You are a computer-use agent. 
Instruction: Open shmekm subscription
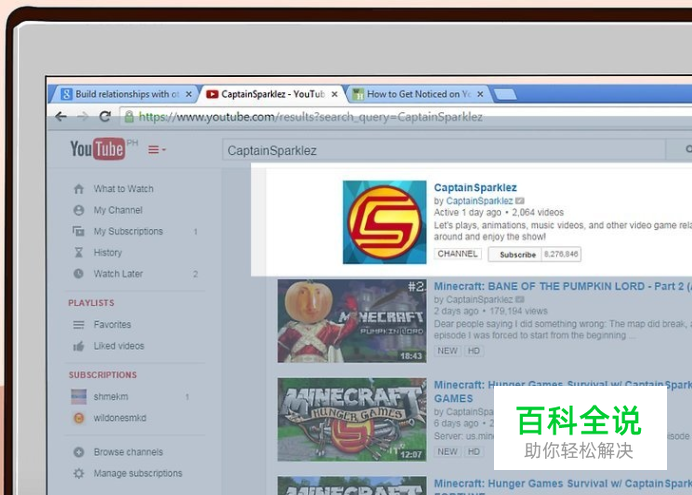(111, 397)
